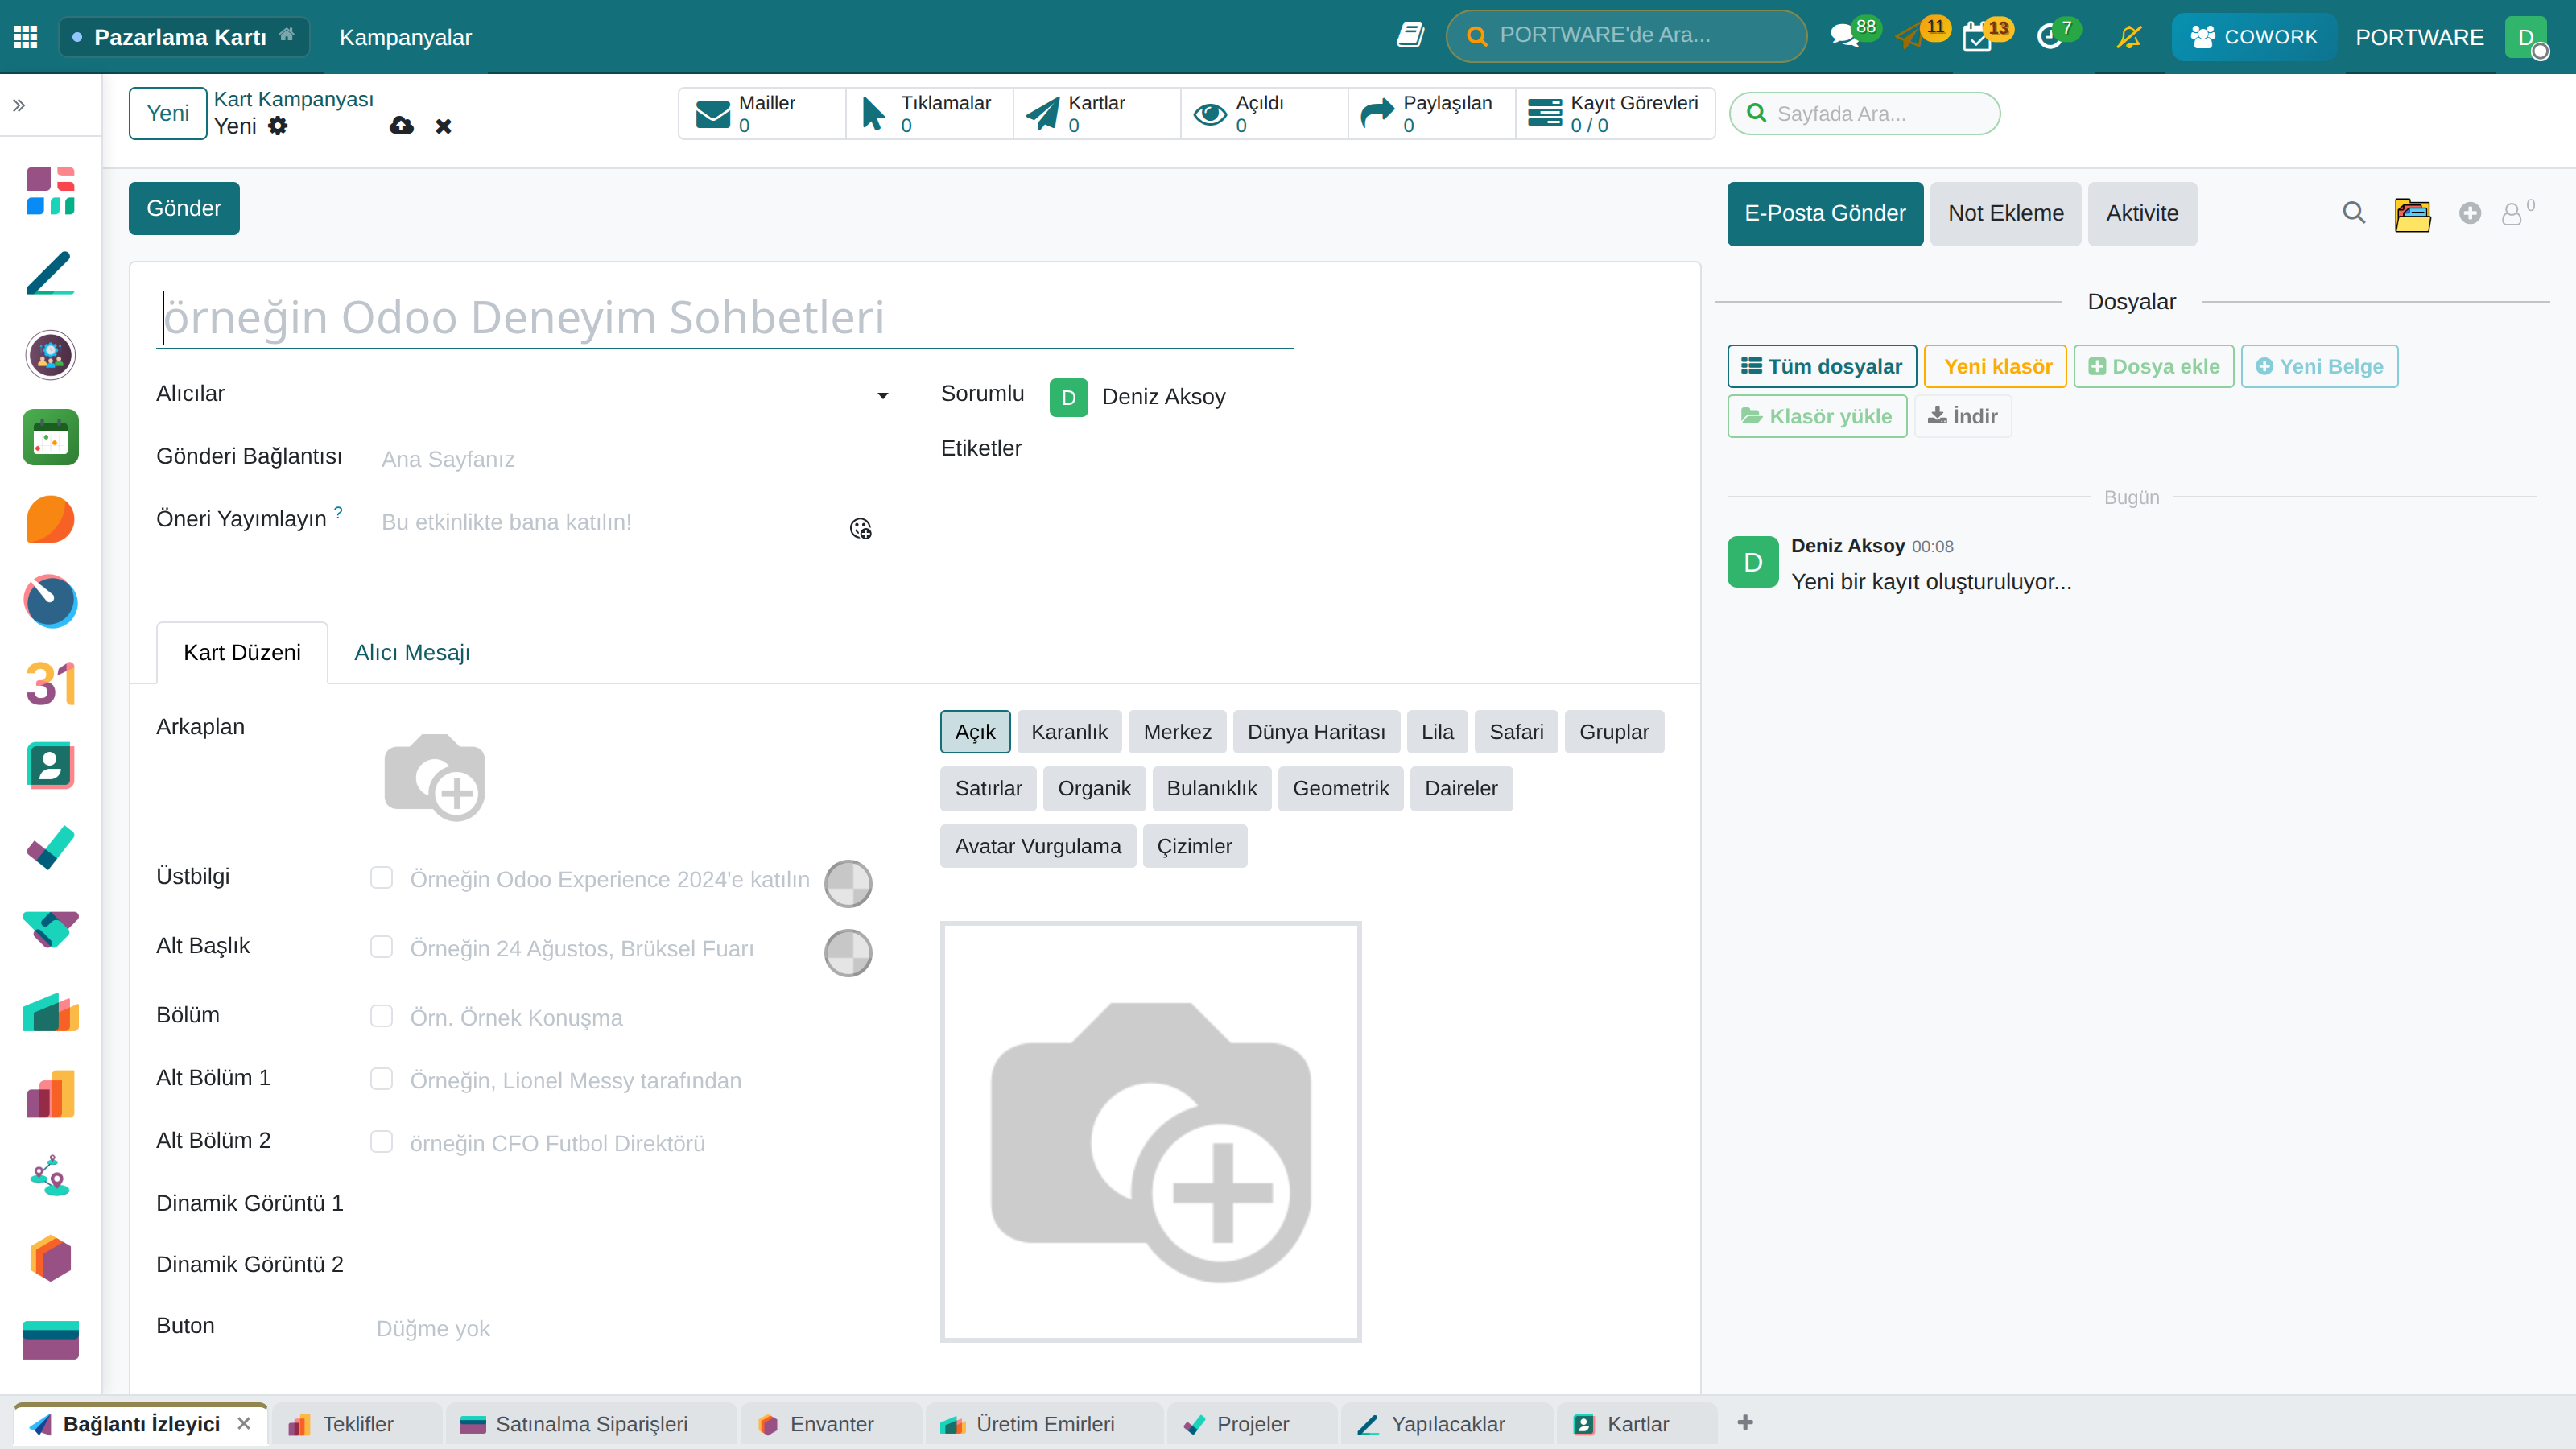Switch to the Alıcı Mesajı tab

tap(412, 652)
